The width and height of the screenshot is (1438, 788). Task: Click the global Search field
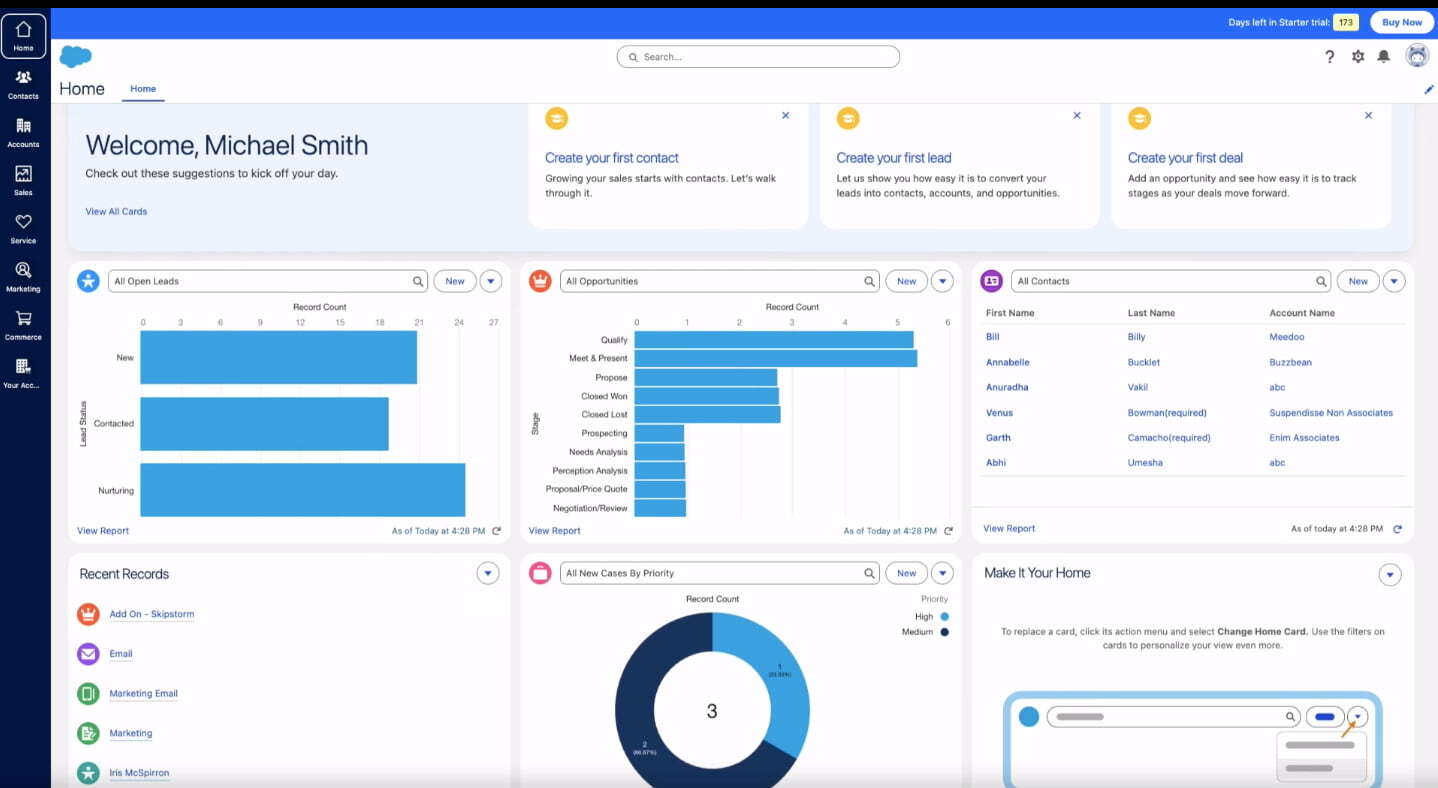(758, 57)
